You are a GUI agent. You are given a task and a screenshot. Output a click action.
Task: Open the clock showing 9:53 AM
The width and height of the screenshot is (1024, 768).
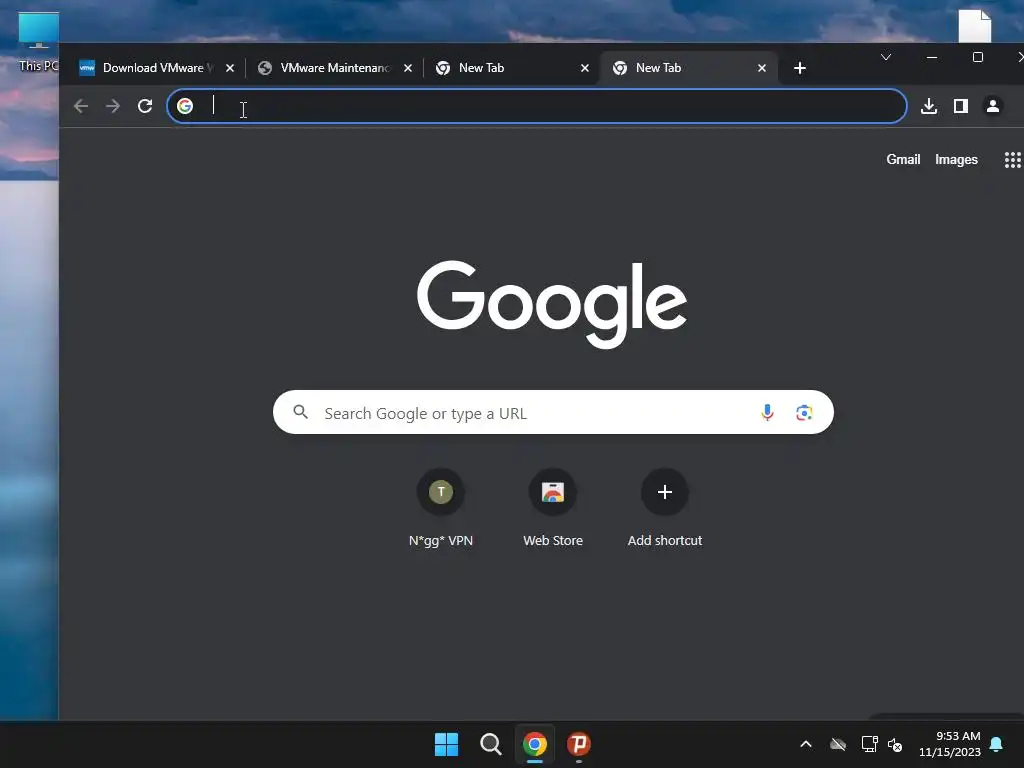click(950, 744)
